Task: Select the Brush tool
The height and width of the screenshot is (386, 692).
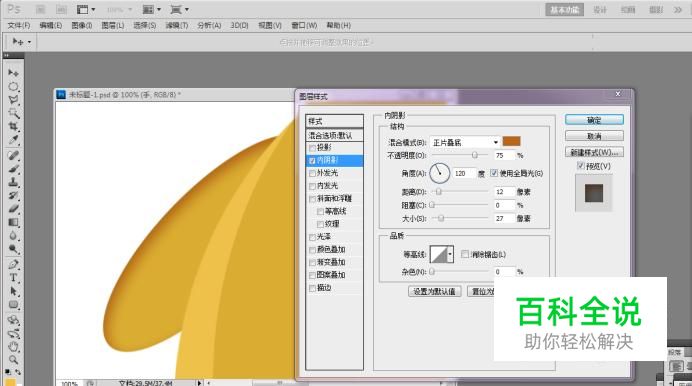Action: click(x=13, y=169)
